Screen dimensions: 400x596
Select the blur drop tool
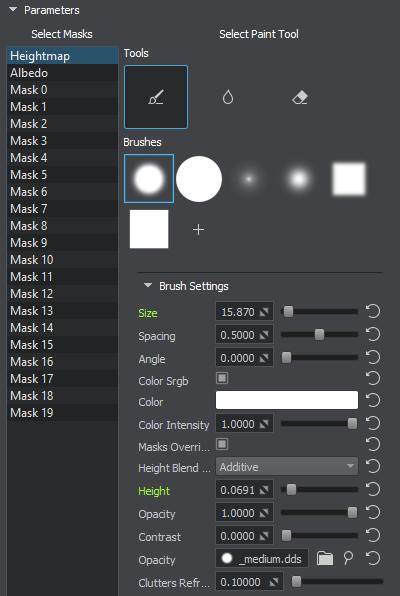coord(228,97)
